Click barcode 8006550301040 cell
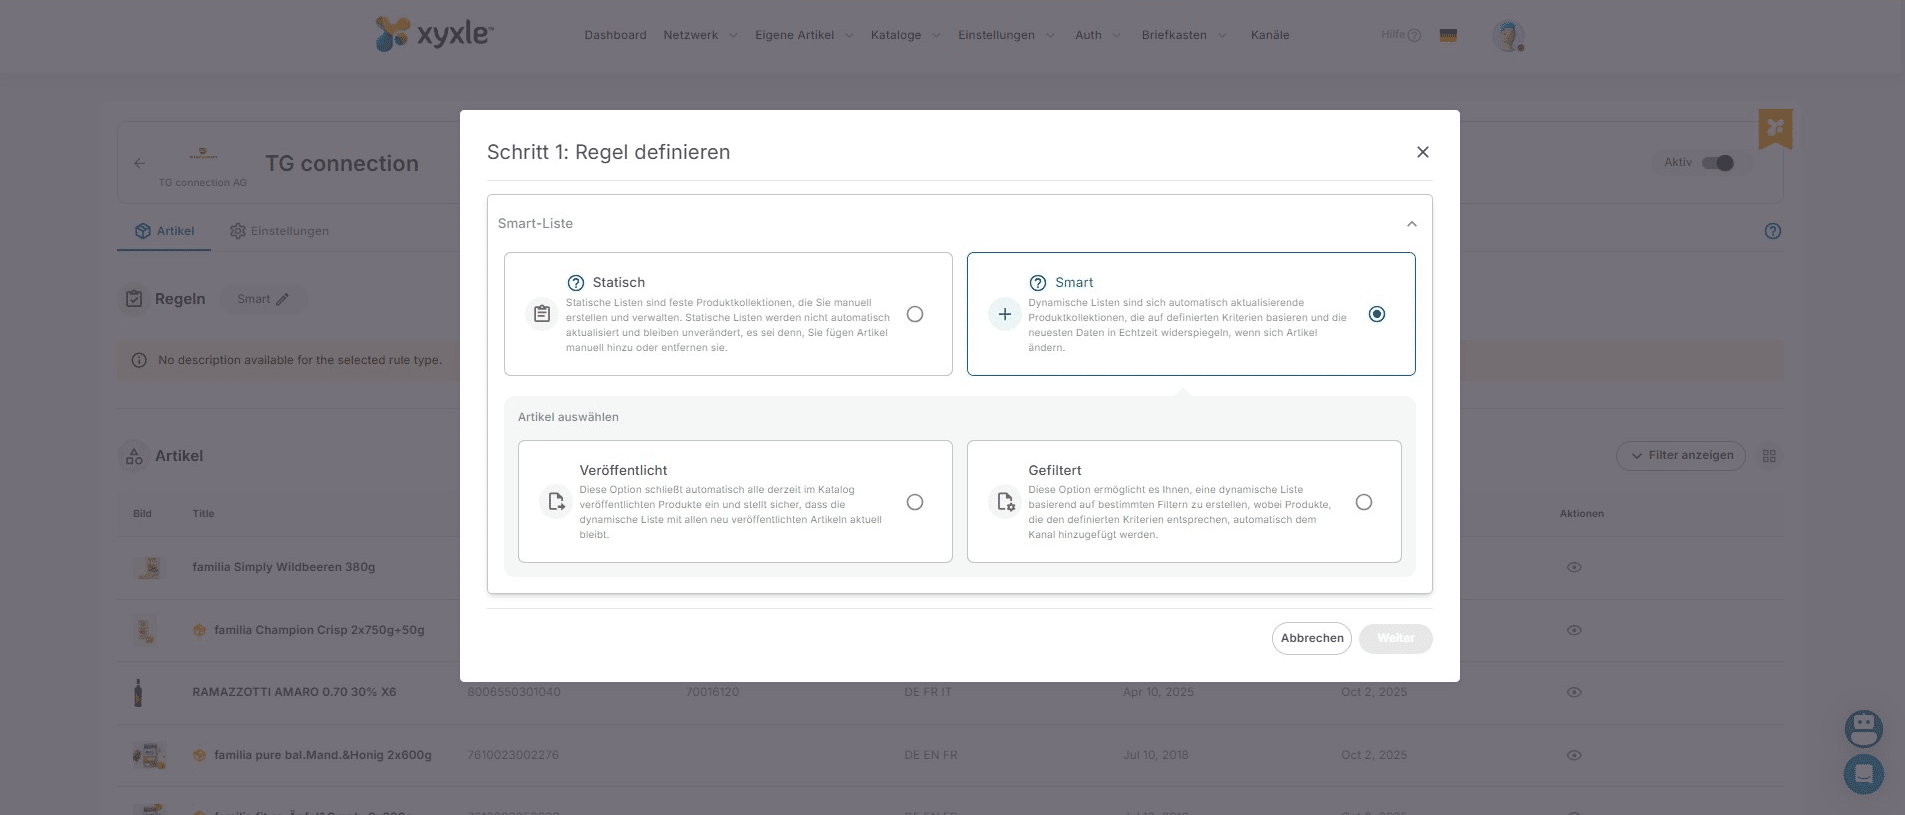1905x815 pixels. [514, 692]
